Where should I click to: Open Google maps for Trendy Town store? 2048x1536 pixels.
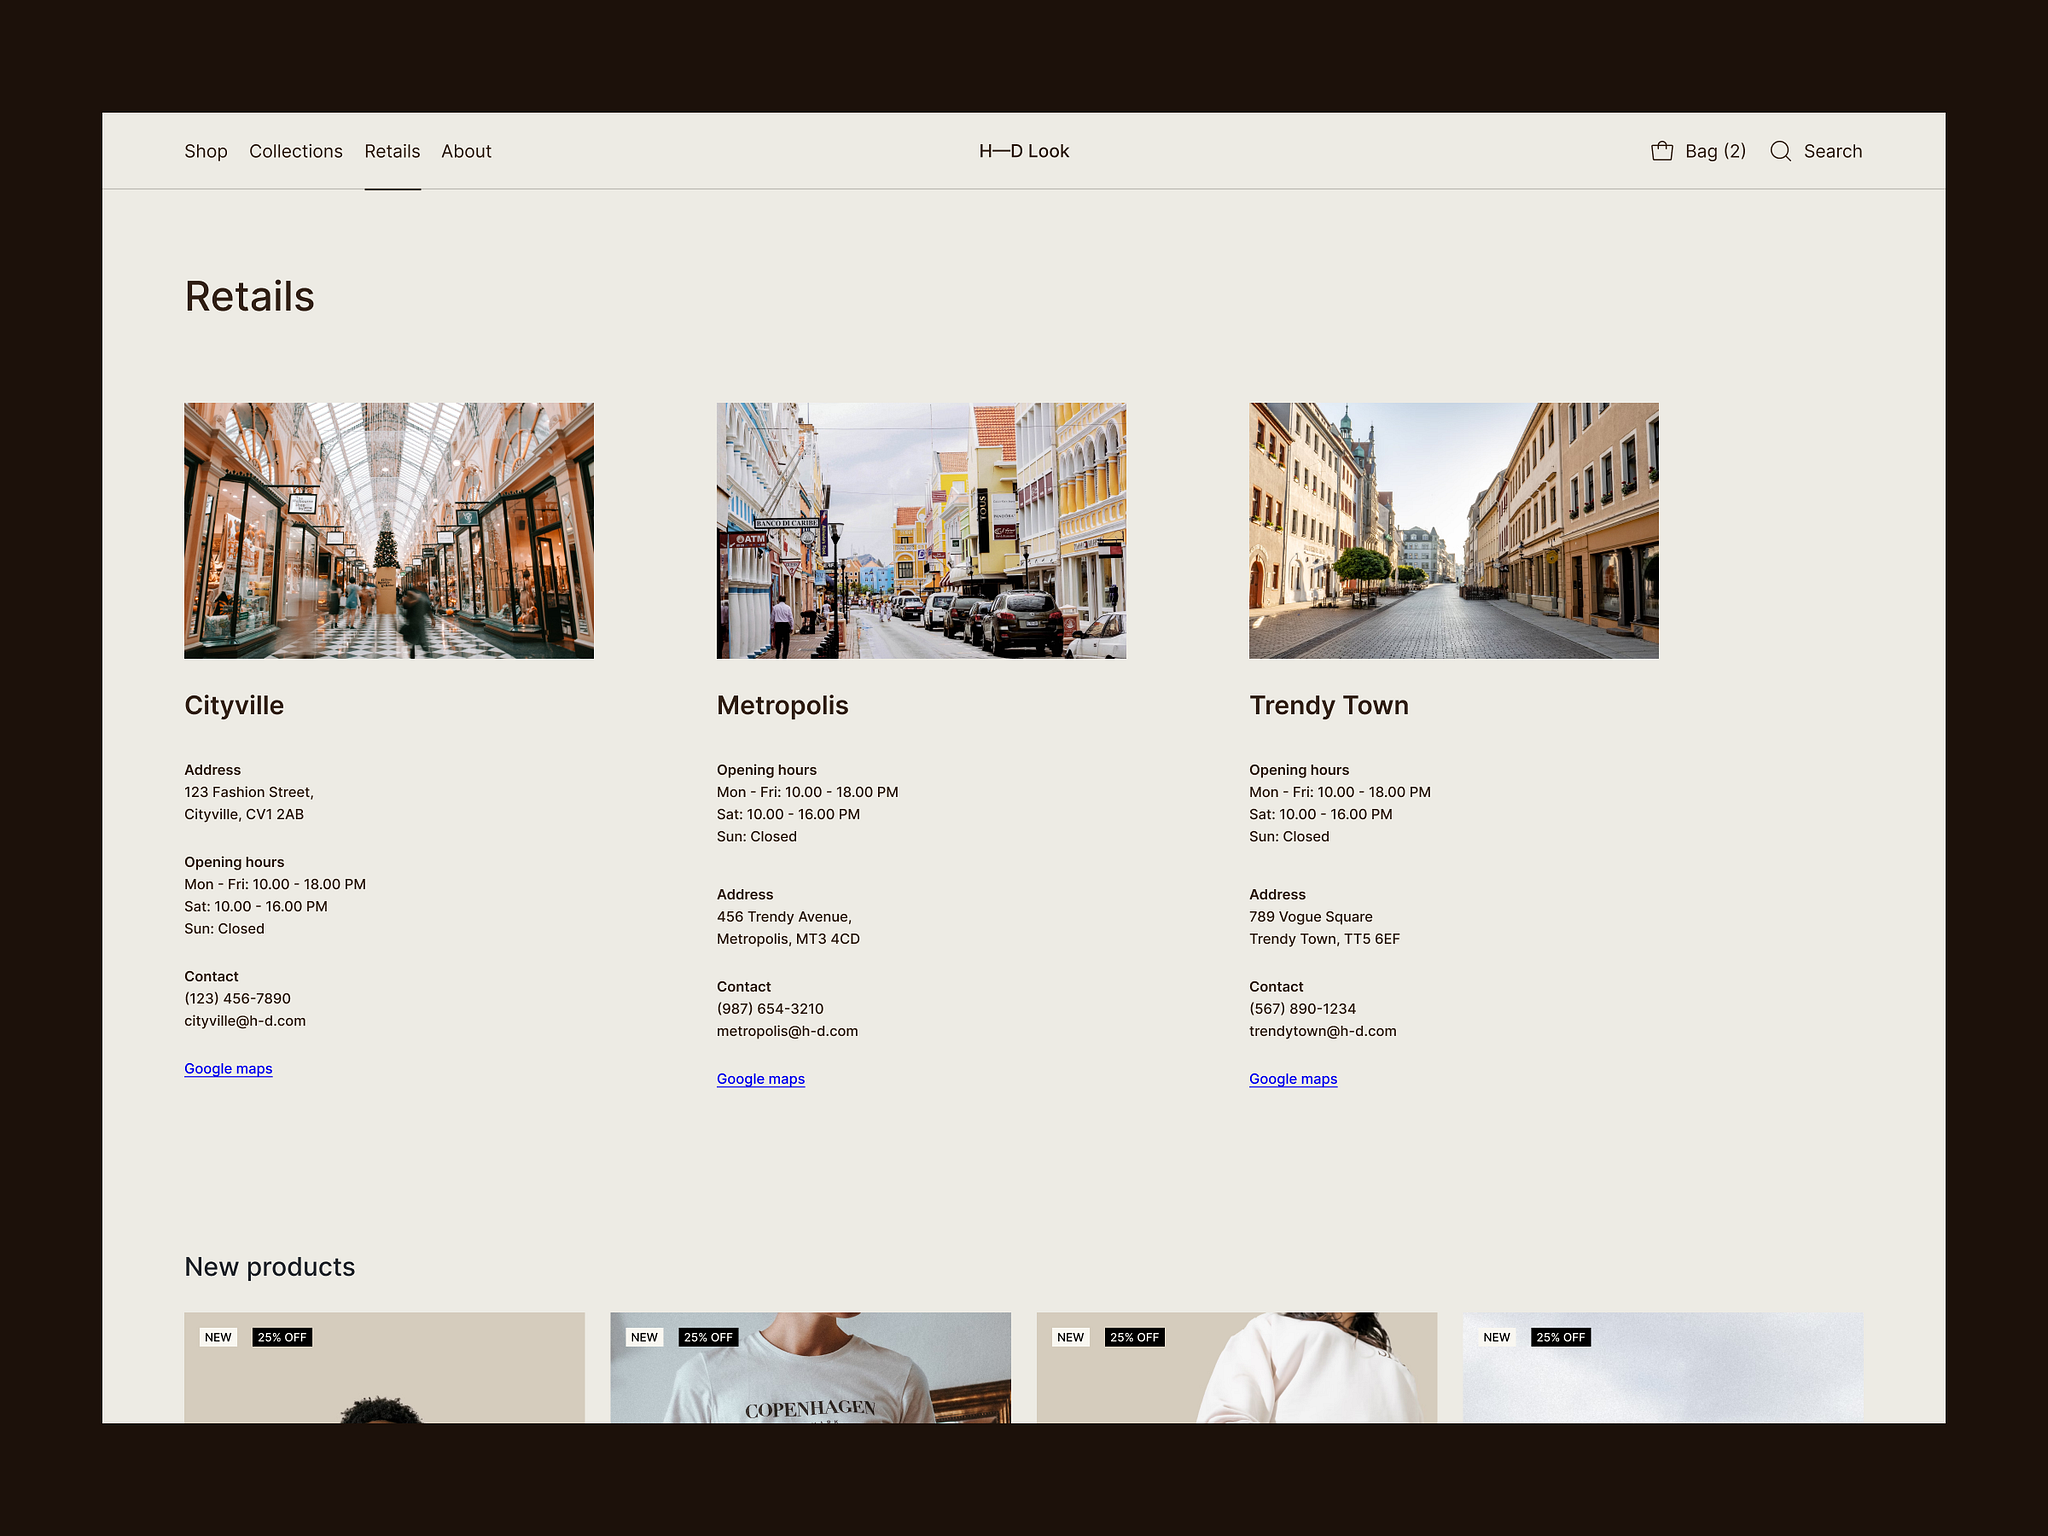pos(1293,1079)
